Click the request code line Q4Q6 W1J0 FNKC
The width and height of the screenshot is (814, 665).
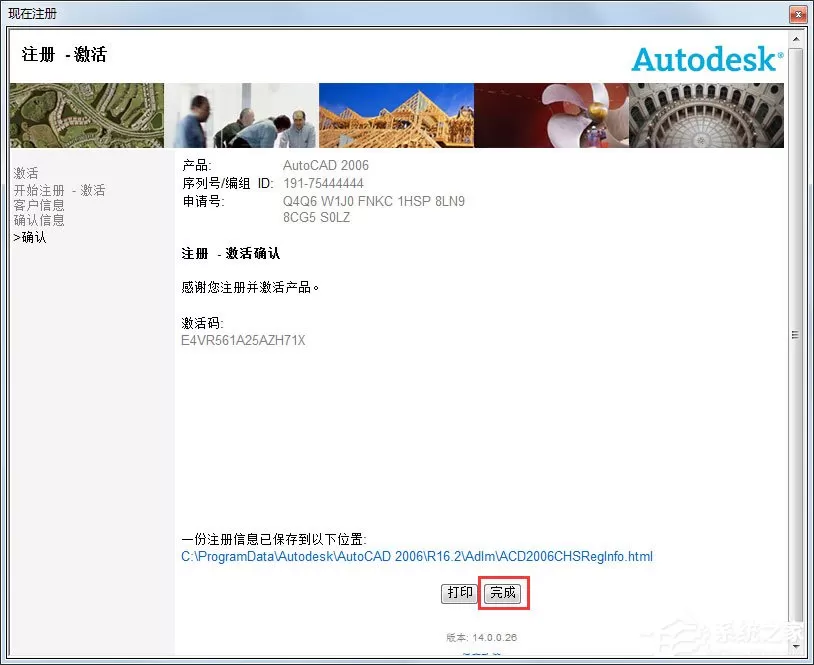point(374,201)
